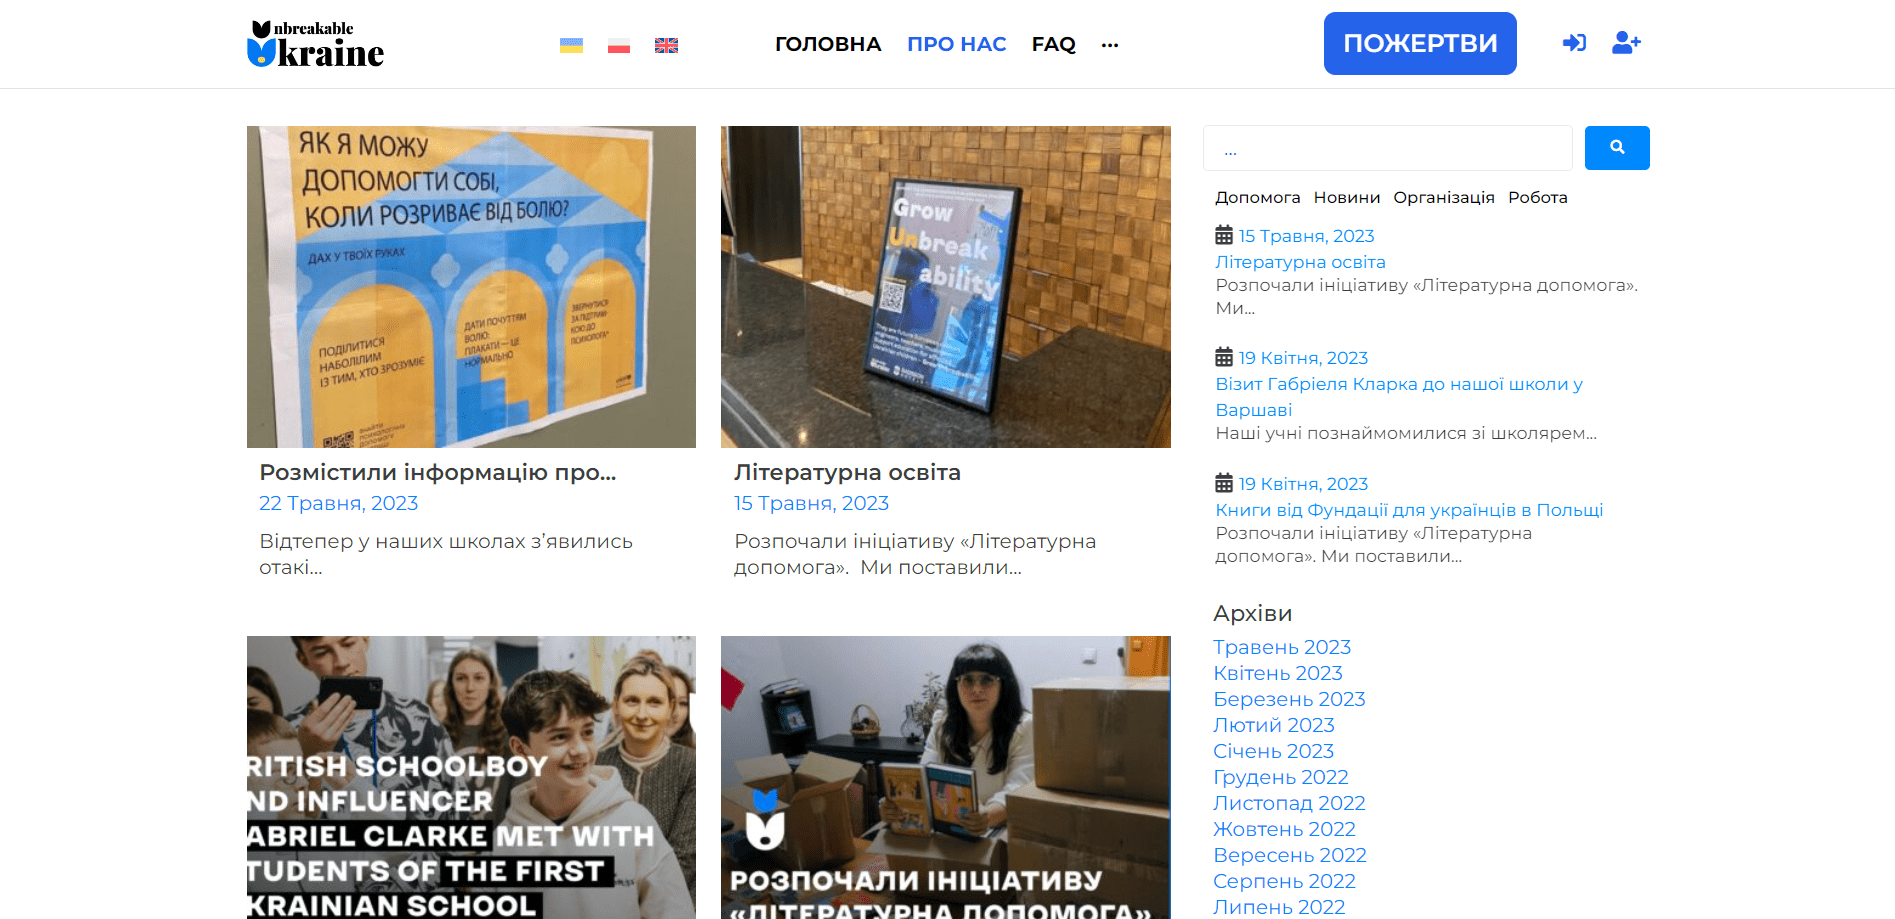
Task: Filter posts by Новини category
Action: (1346, 198)
